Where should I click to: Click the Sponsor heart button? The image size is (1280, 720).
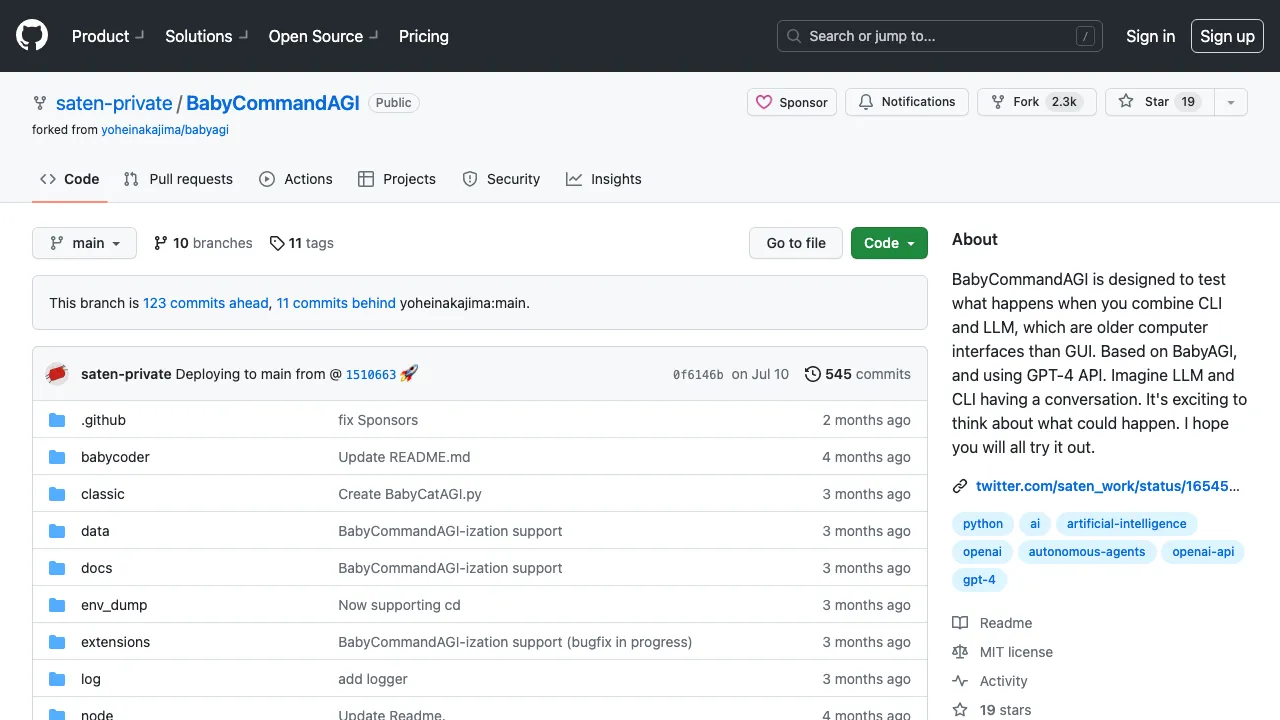[792, 102]
